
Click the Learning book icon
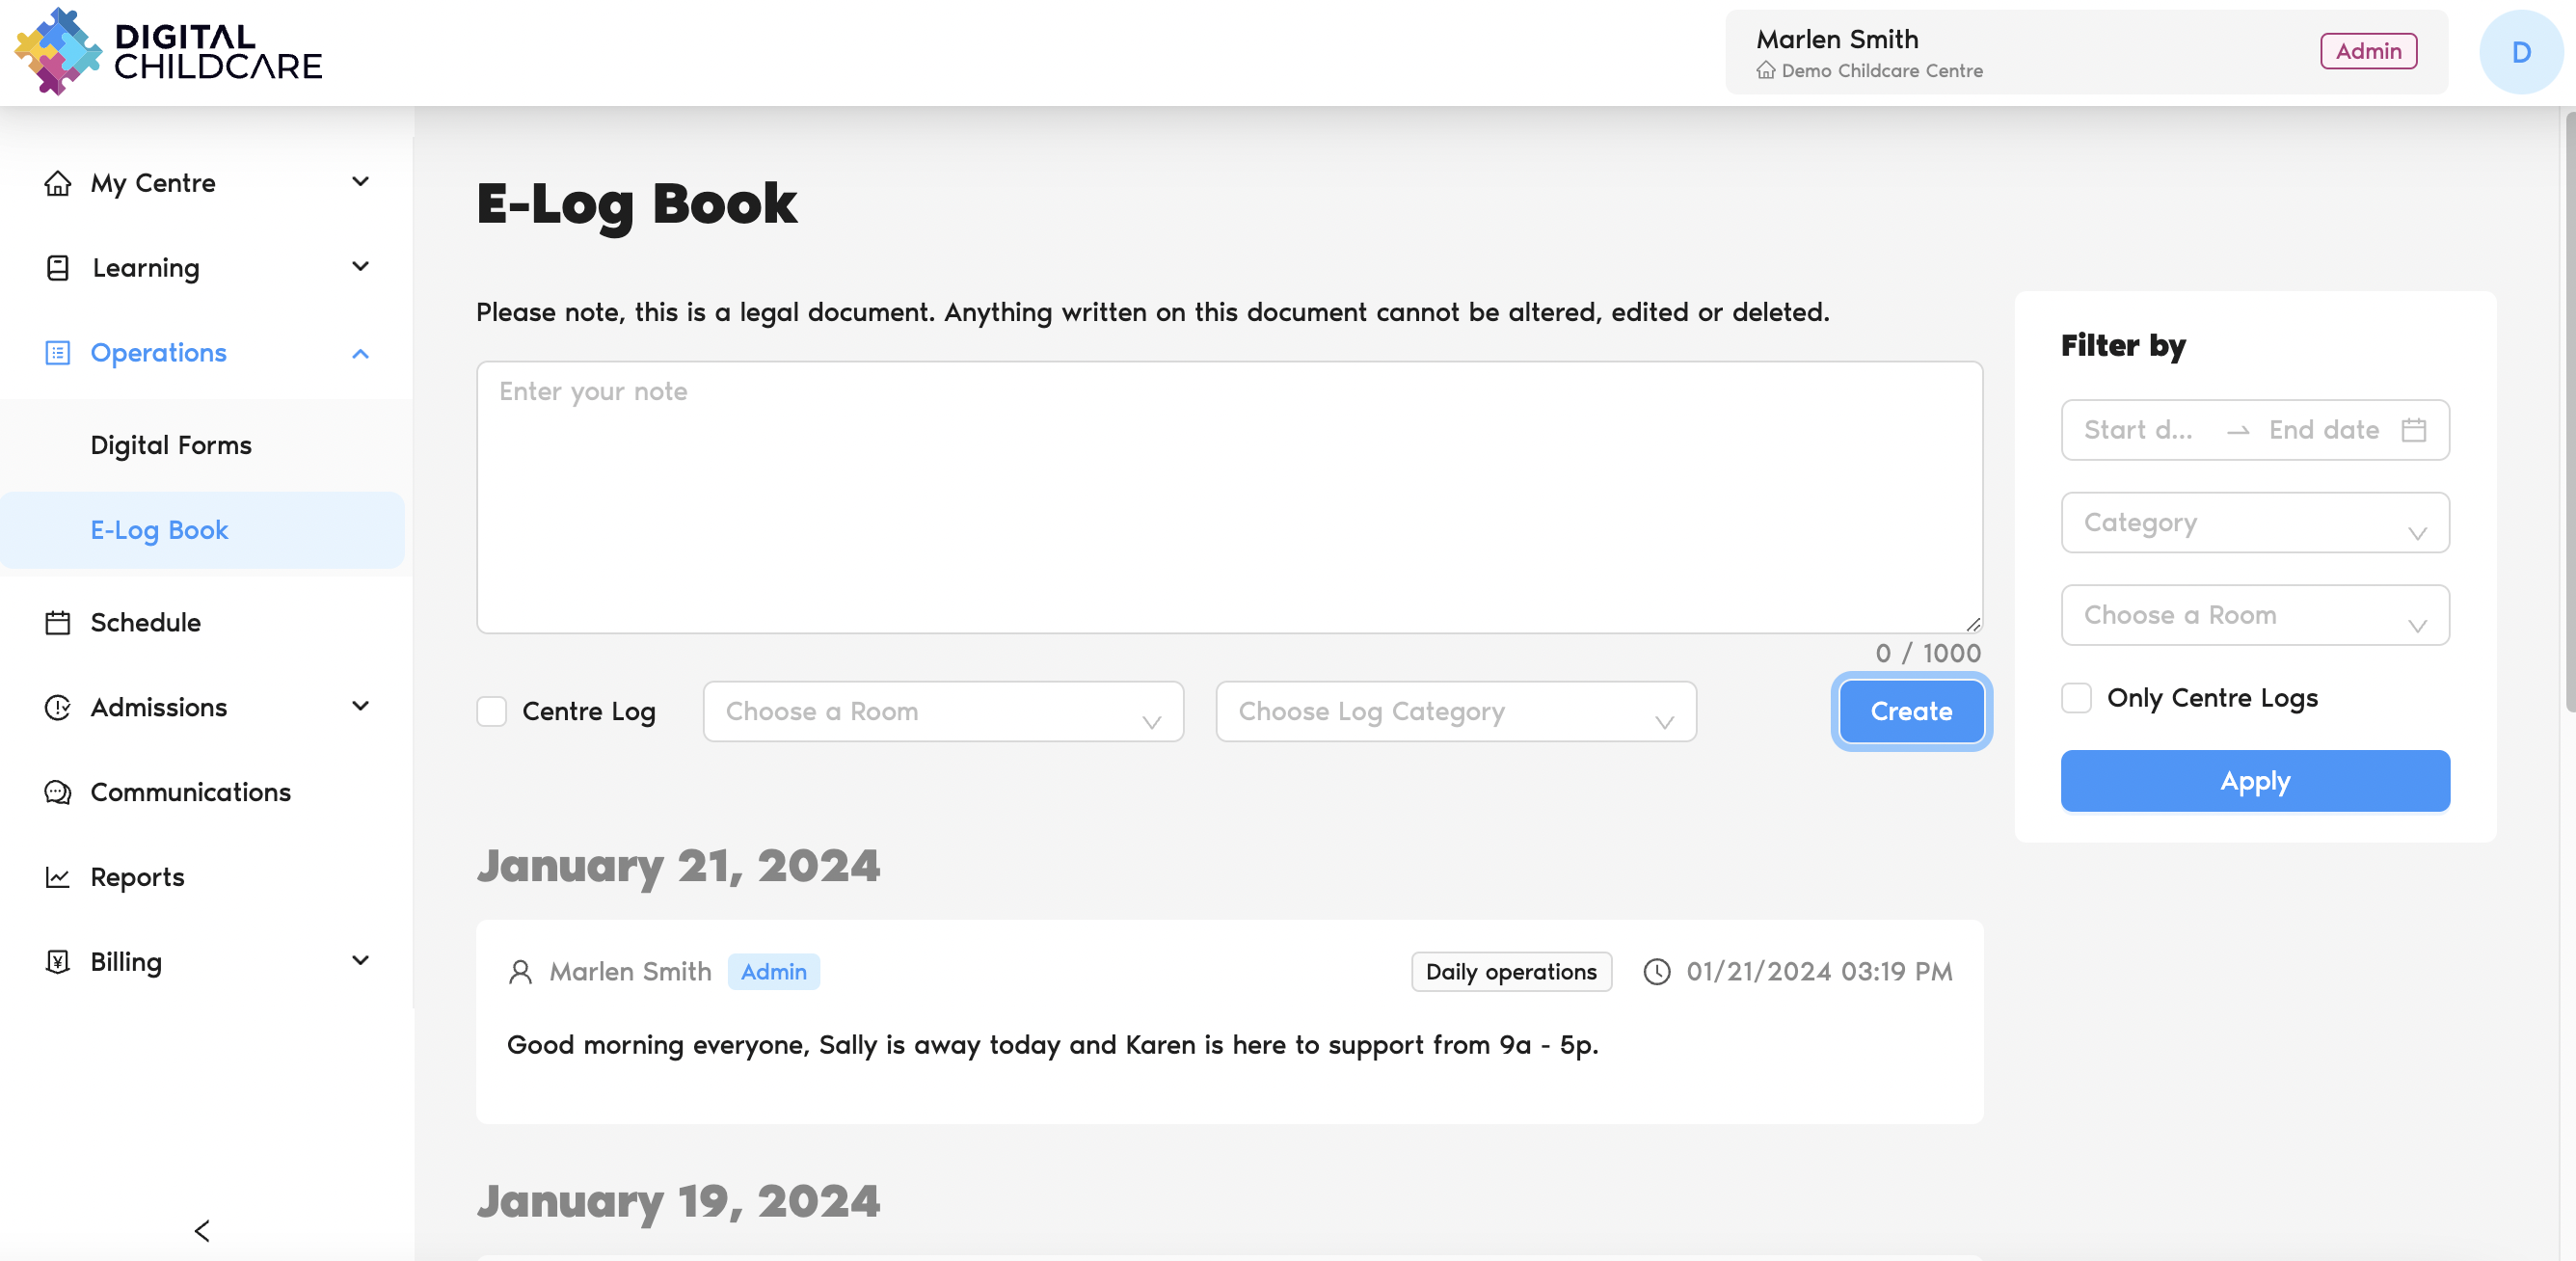58,268
